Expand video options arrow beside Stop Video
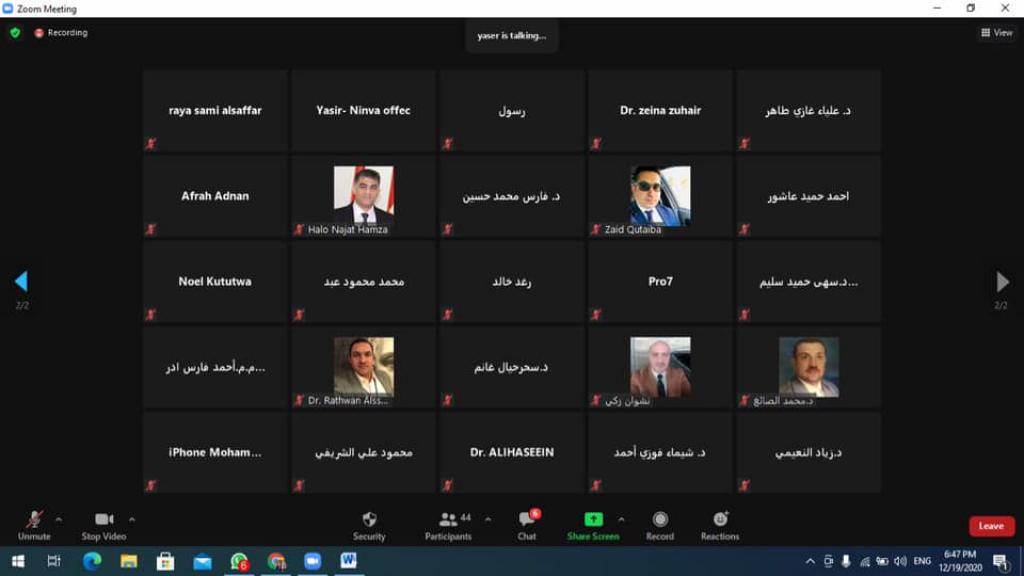1024x576 pixels. click(x=132, y=519)
